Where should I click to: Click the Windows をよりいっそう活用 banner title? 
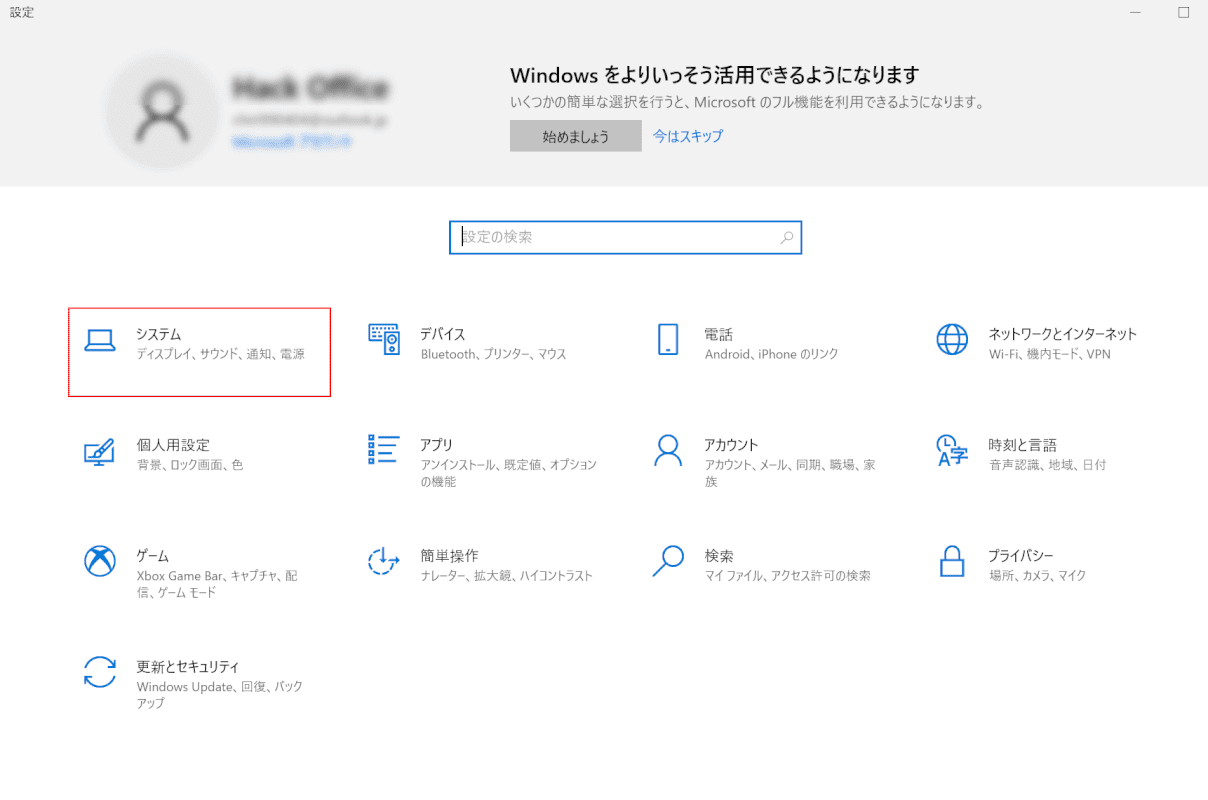click(715, 75)
